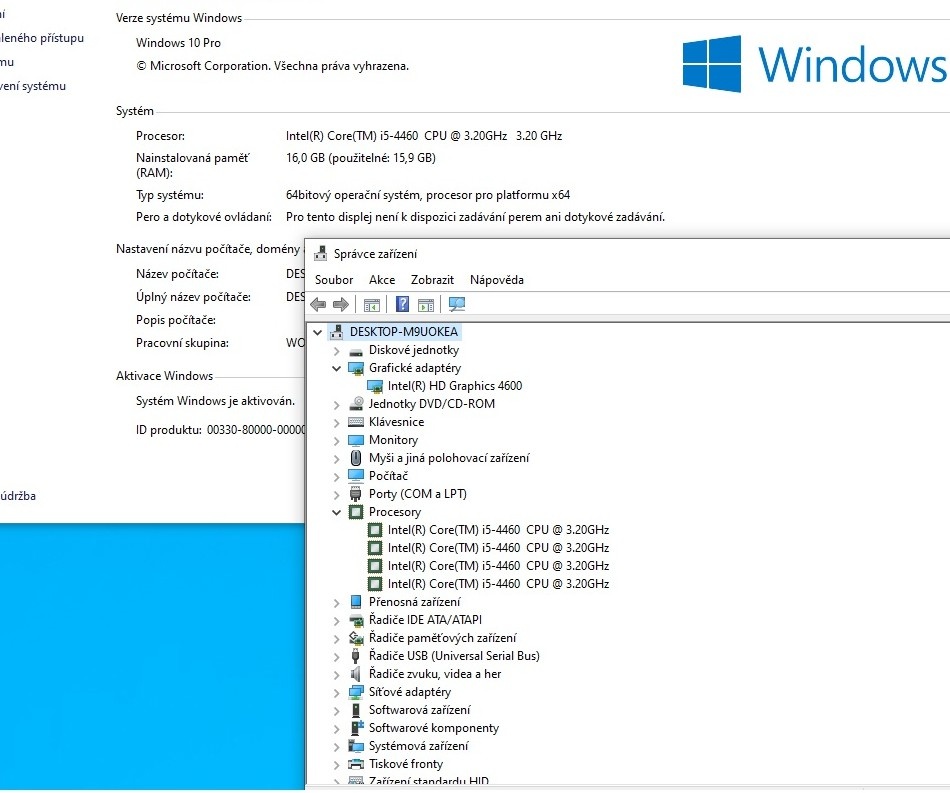Expand the Síťové adaptéry tree node
950x793 pixels.
point(337,692)
